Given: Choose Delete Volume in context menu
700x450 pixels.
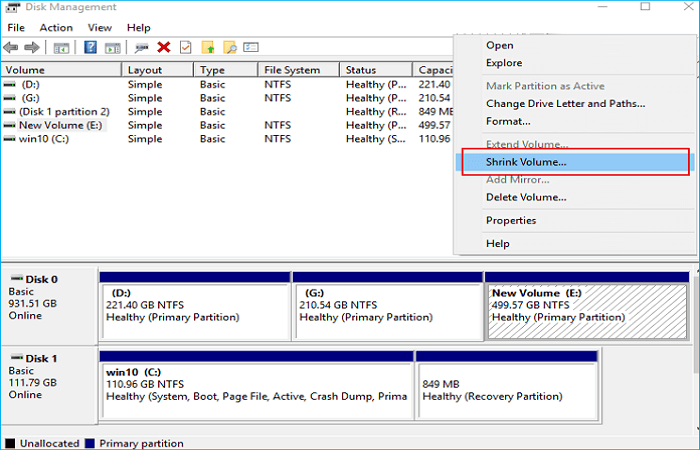Looking at the screenshot, I should 526,197.
